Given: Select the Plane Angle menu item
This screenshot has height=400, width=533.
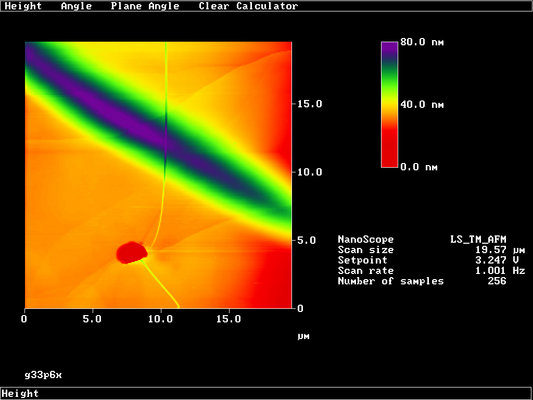Looking at the screenshot, I should tap(145, 6).
